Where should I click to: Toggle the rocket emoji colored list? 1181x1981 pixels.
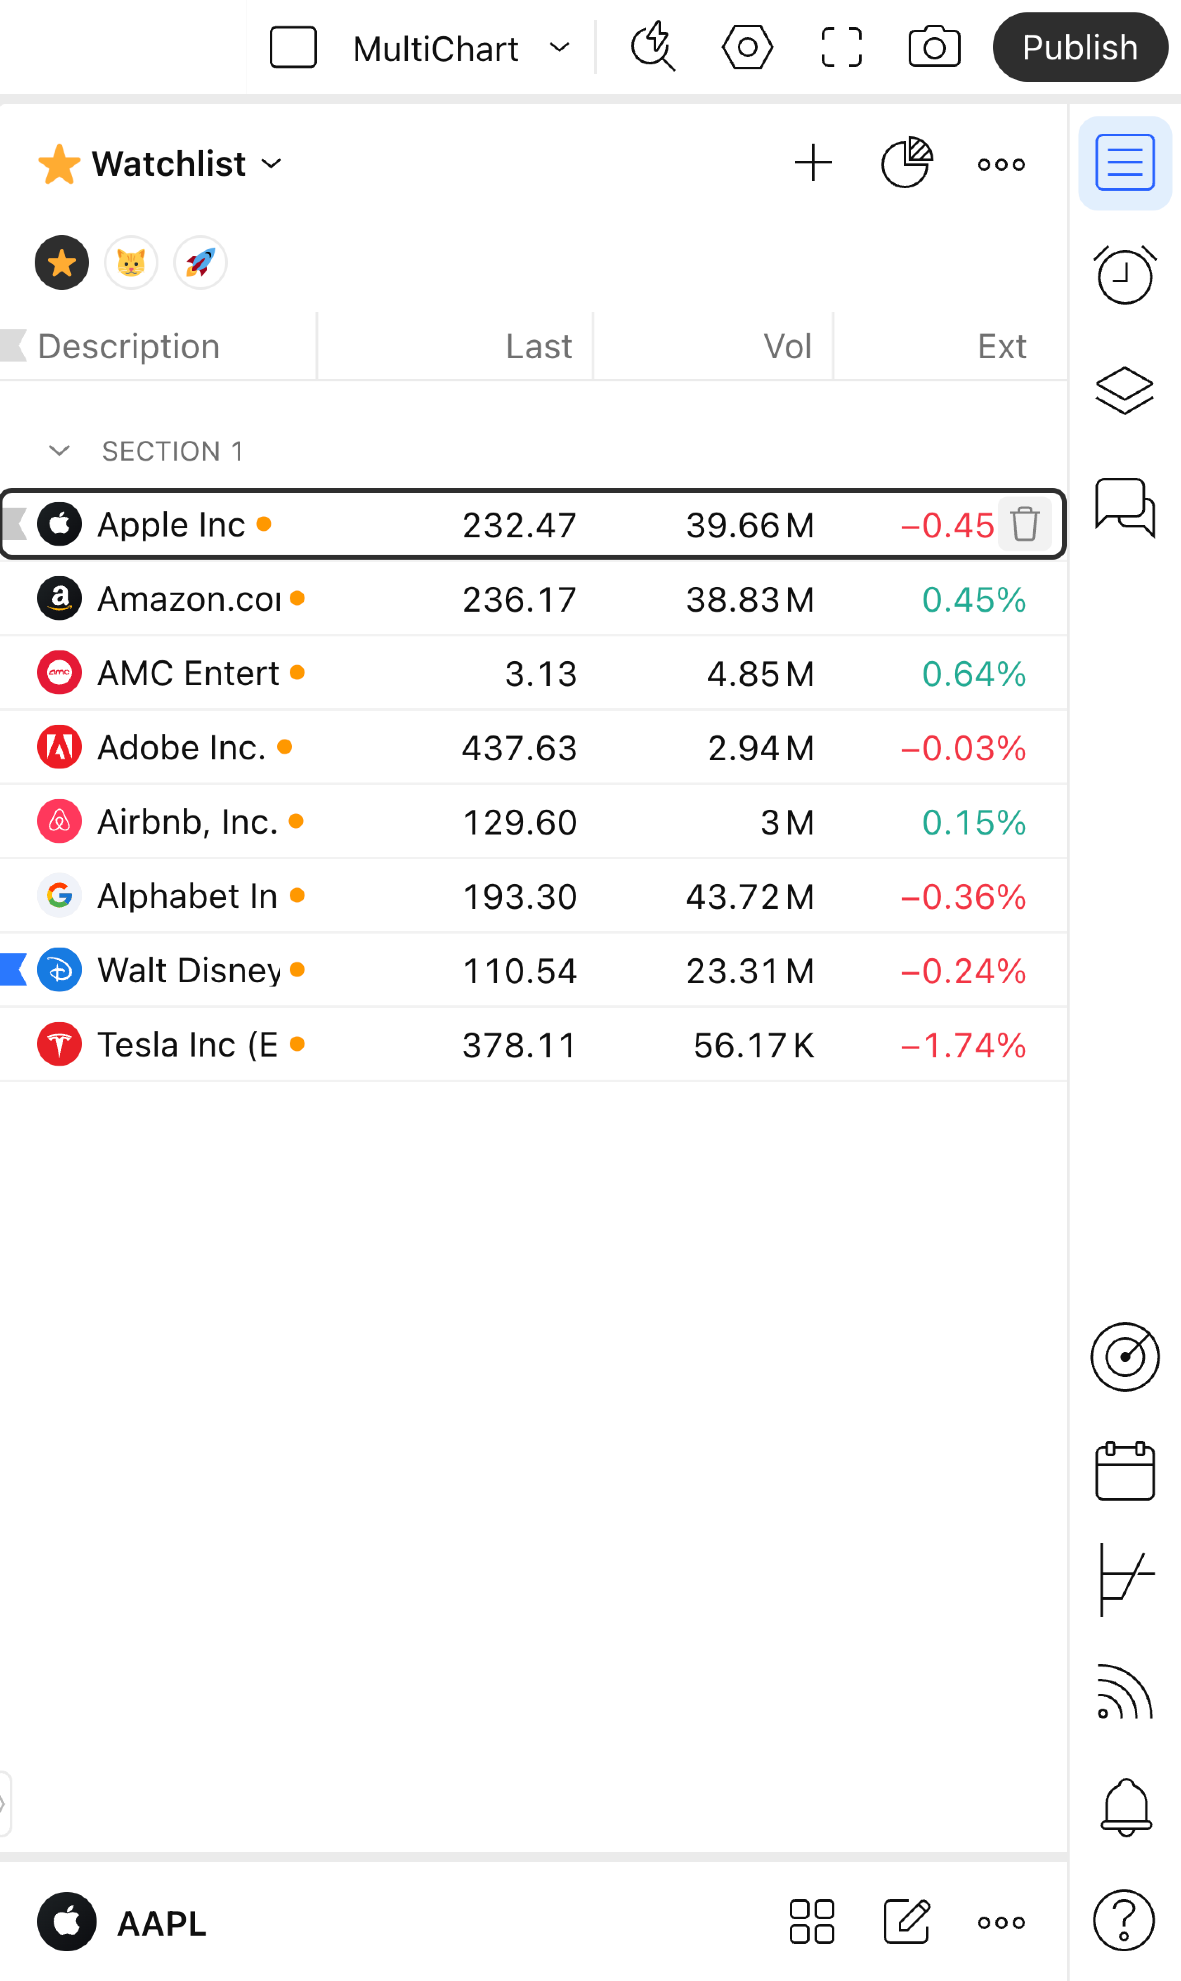[x=200, y=263]
